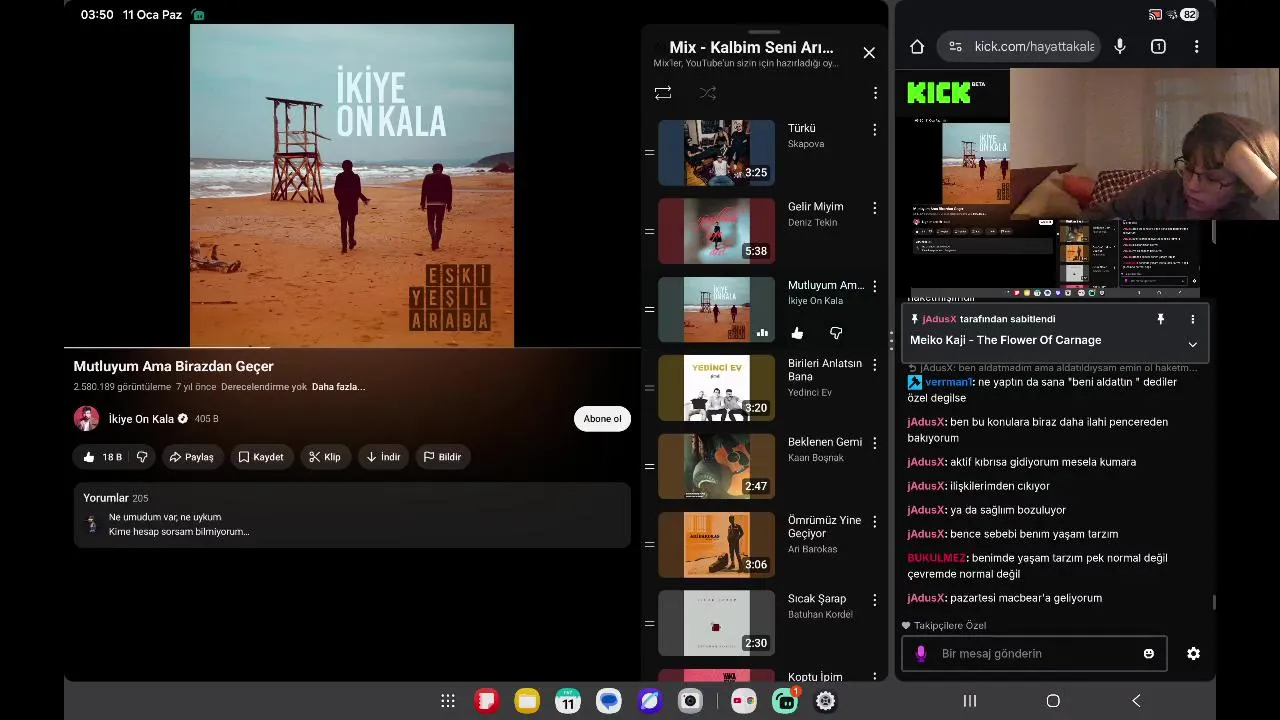Select Ömrümüz Yine Geçiyor by Ari Barokas
This screenshot has height=720, width=1280.
coord(766,545)
